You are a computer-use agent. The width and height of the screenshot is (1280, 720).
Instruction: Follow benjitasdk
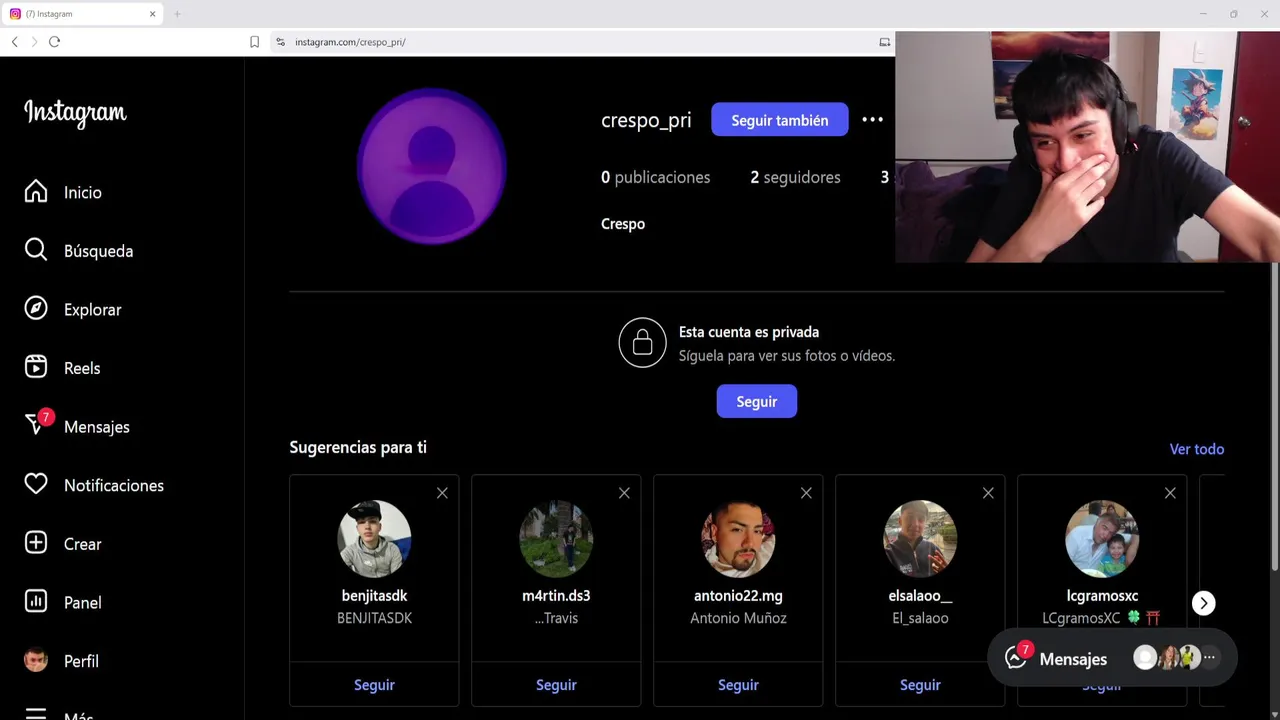click(374, 685)
